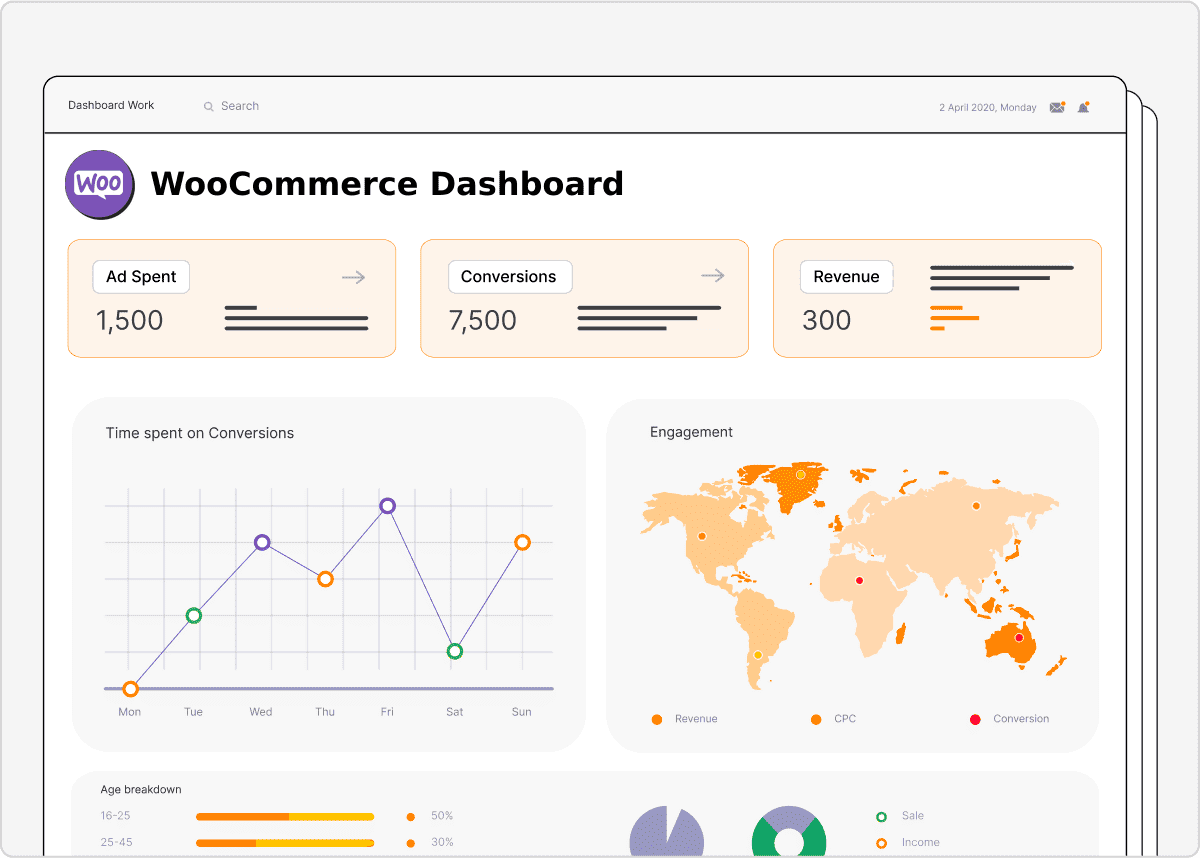Click the arrow on Ad Spent card

point(353,277)
